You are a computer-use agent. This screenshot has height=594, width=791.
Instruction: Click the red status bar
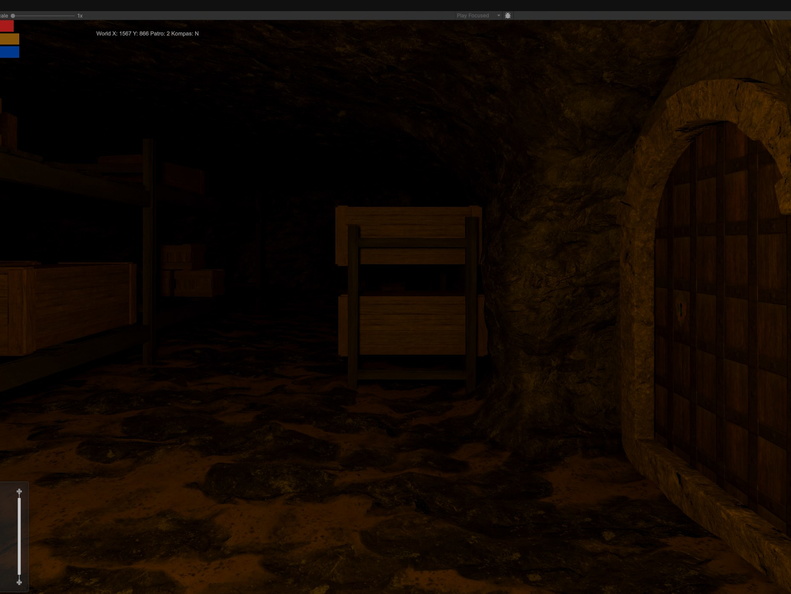click(7, 26)
